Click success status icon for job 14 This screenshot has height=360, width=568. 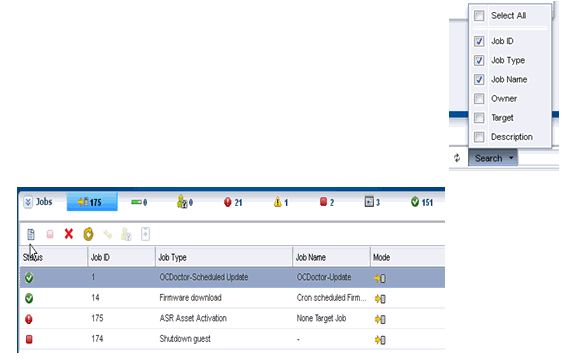[x=29, y=298]
